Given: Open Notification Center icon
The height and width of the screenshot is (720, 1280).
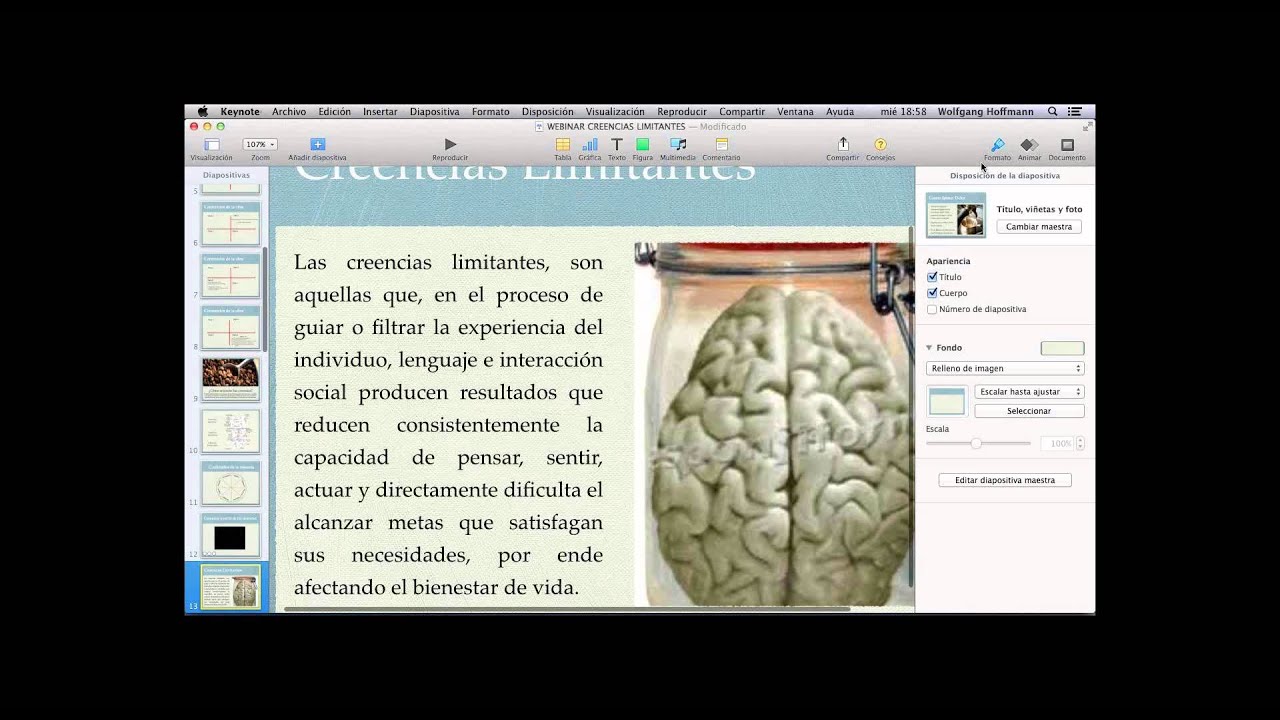Looking at the screenshot, I should click(1075, 112).
